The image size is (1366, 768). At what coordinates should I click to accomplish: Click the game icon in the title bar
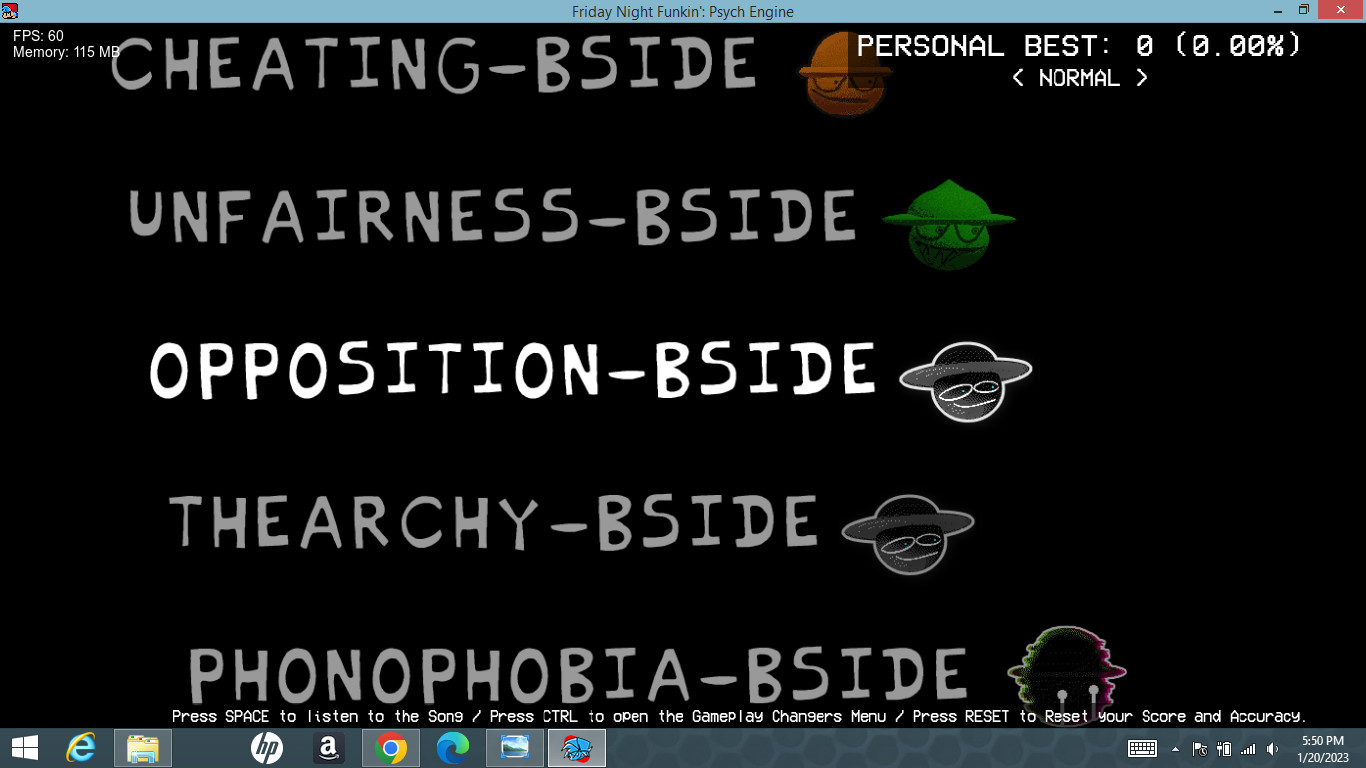pos(11,11)
